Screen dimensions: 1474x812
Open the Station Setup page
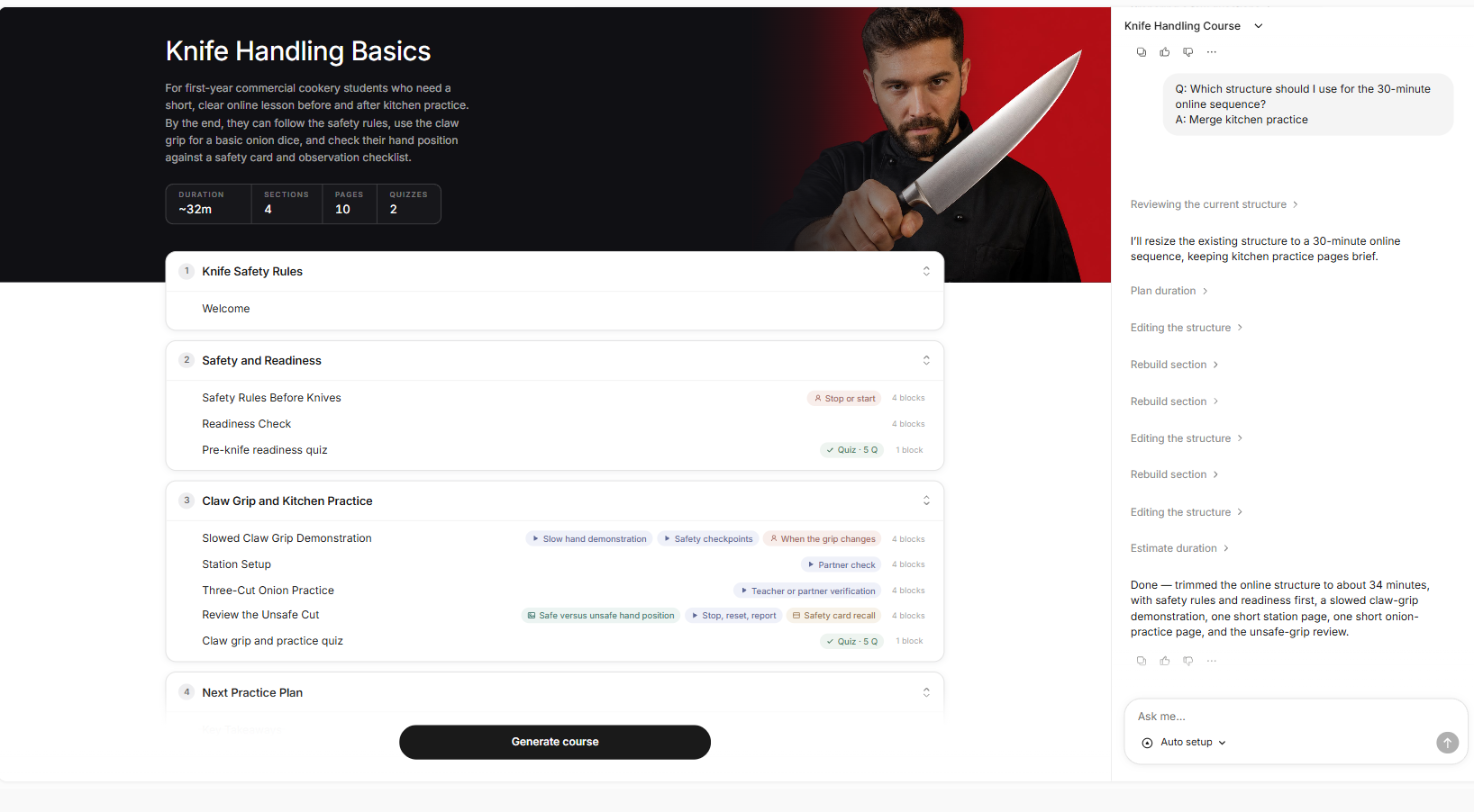(555, 565)
